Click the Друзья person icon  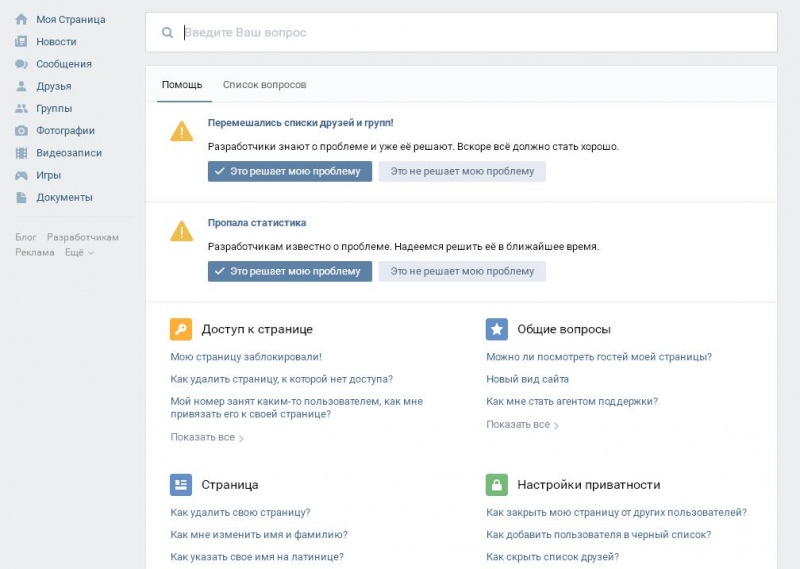[x=21, y=86]
